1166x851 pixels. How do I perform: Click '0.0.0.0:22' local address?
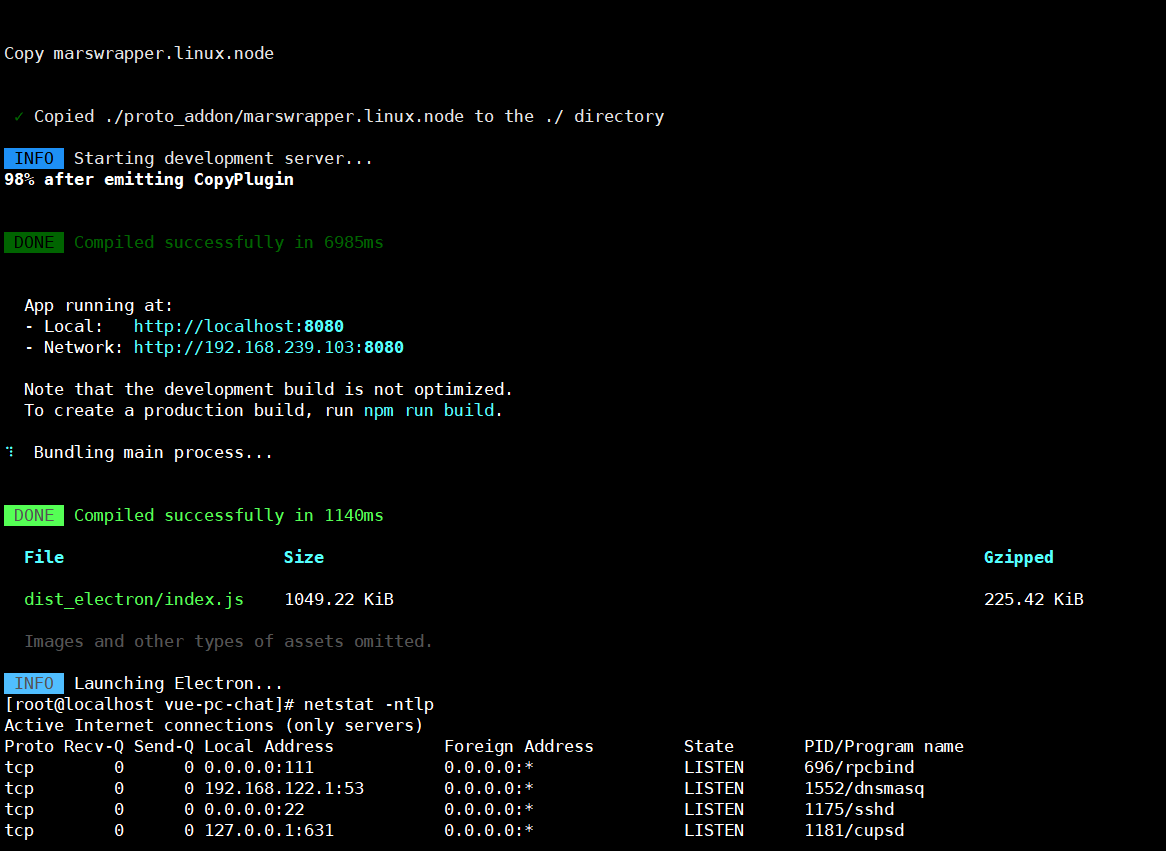pyautogui.click(x=254, y=809)
